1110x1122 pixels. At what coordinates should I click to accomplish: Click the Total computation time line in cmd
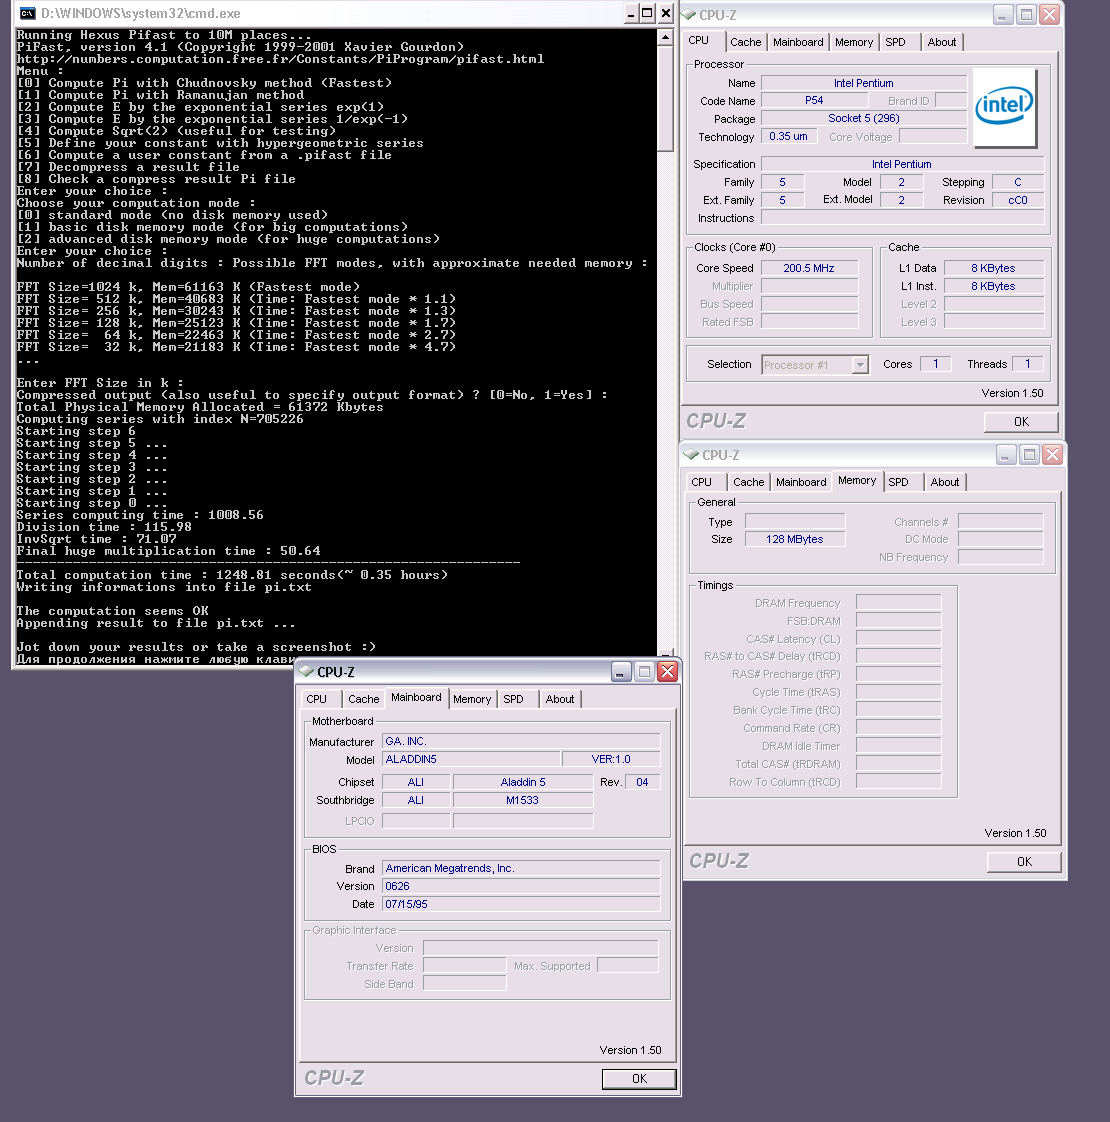tap(232, 575)
